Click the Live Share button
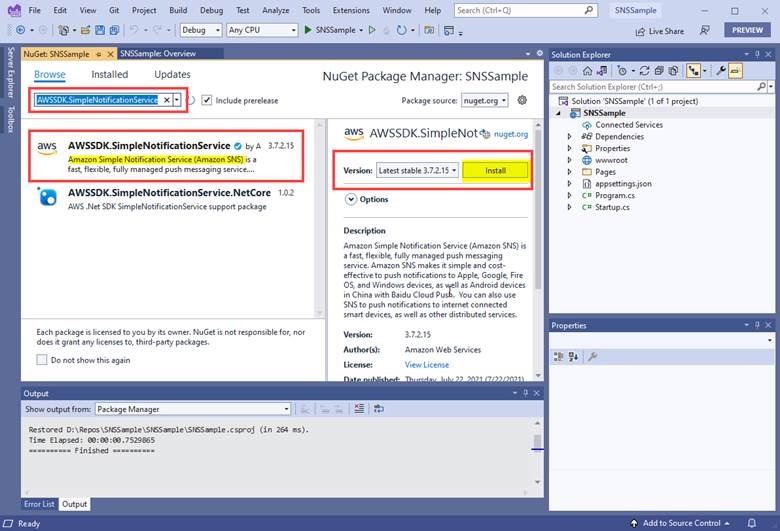Screen dimensions: 780x531 point(660,31)
